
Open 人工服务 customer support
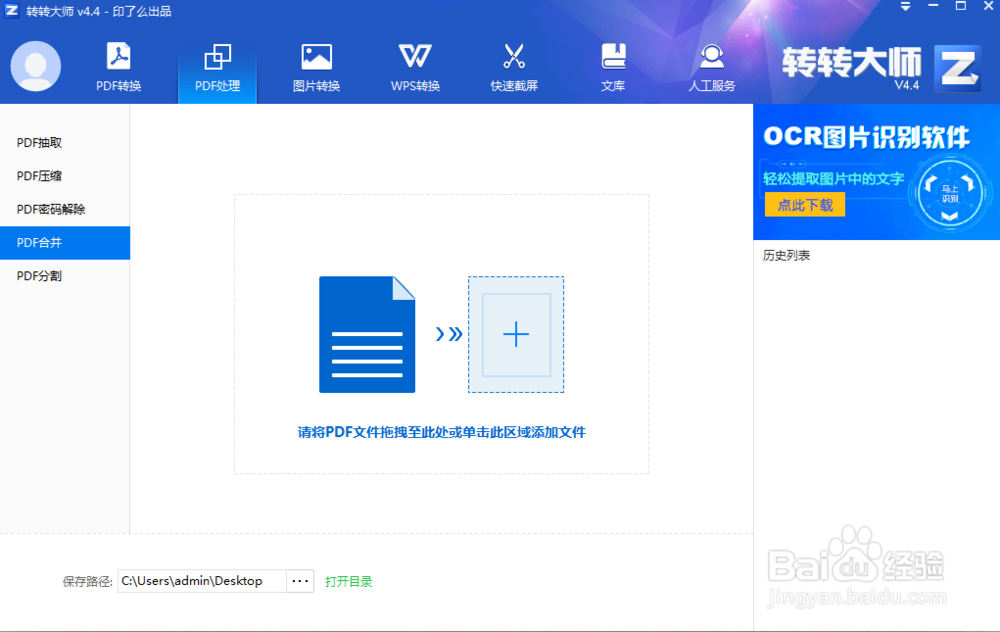pos(712,67)
